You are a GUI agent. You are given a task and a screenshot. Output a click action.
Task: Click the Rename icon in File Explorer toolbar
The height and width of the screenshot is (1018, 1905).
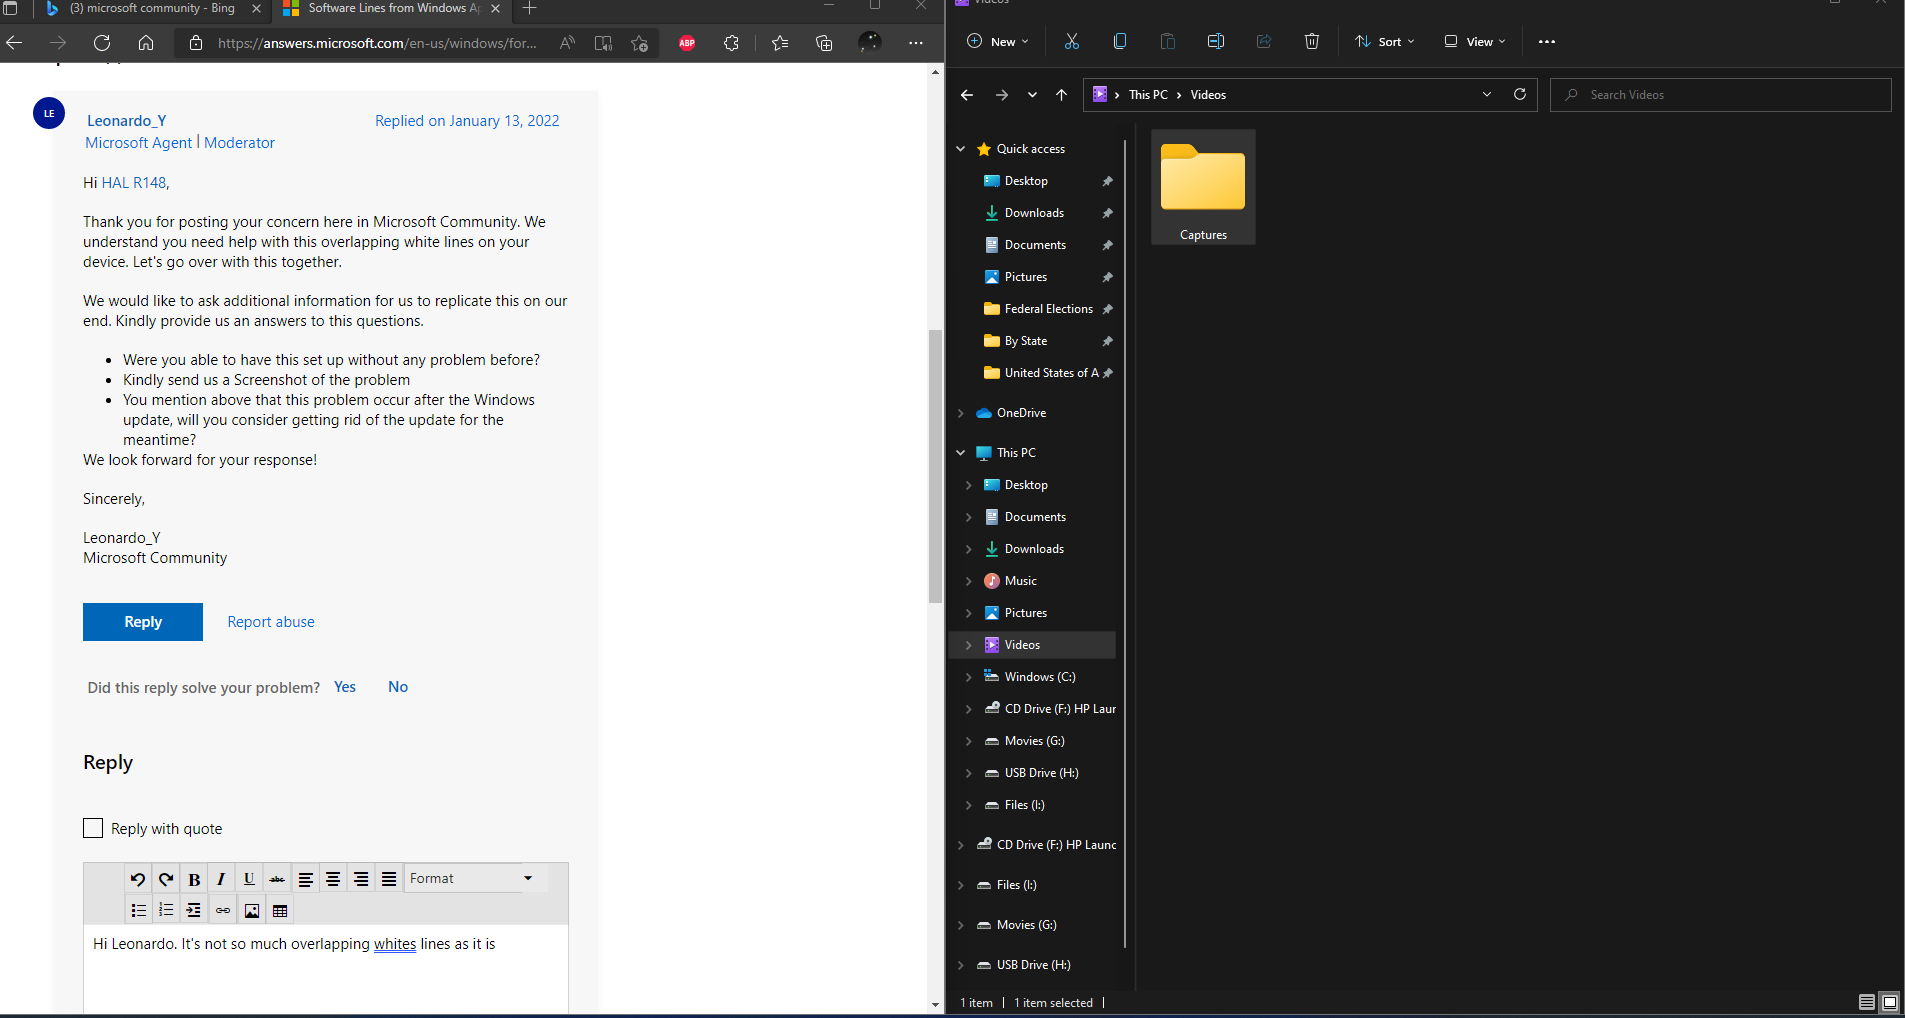(x=1215, y=41)
